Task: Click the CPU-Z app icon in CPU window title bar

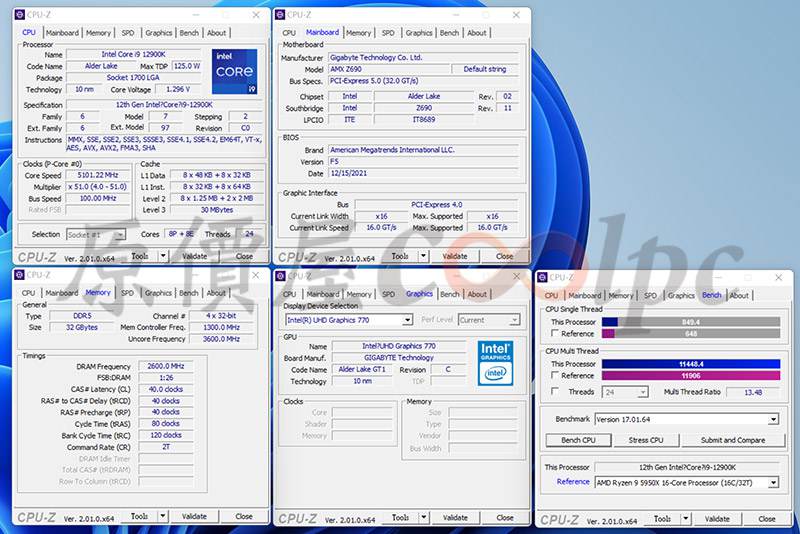Action: click(x=20, y=15)
